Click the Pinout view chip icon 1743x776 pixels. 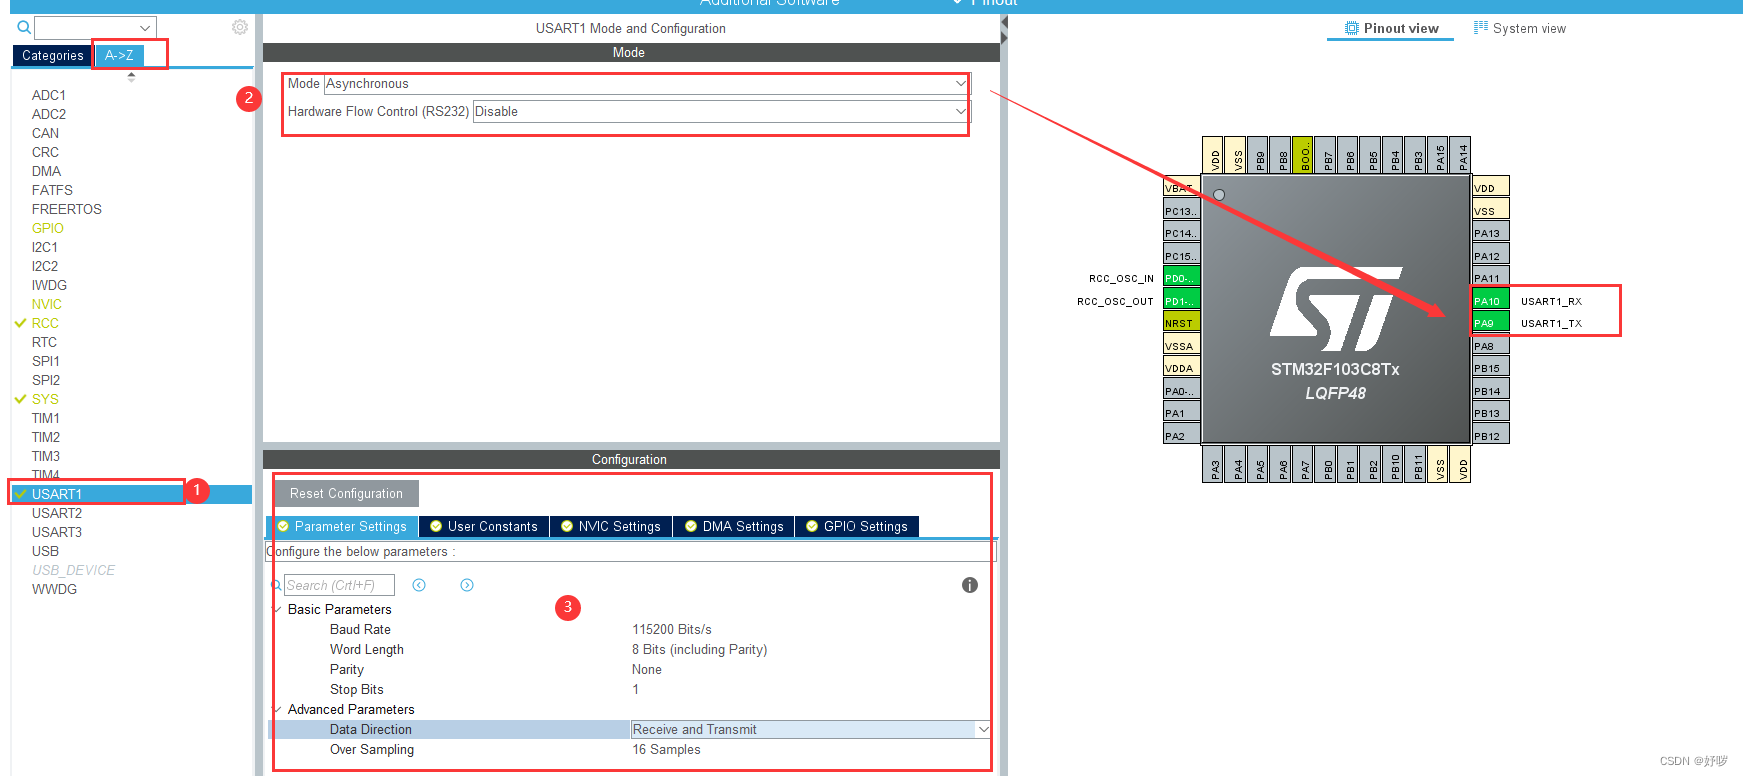click(x=1352, y=28)
